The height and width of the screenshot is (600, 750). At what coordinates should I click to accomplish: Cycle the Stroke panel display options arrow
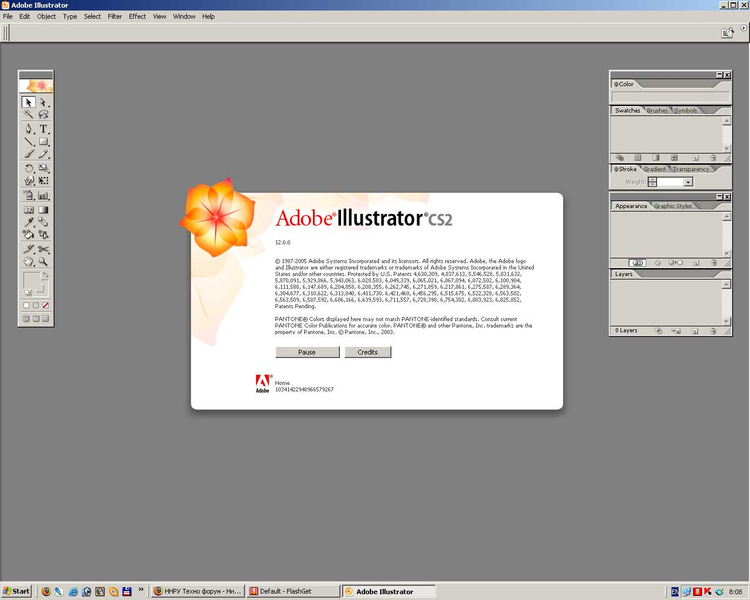pos(617,169)
